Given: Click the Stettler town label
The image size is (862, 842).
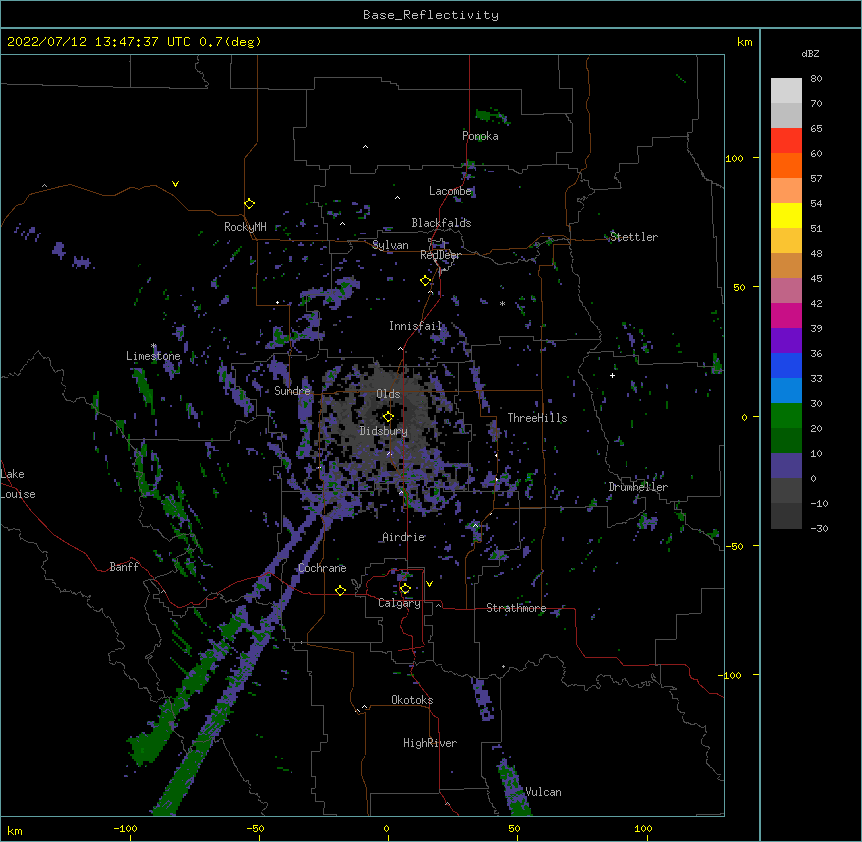Looking at the screenshot, I should 634,237.
